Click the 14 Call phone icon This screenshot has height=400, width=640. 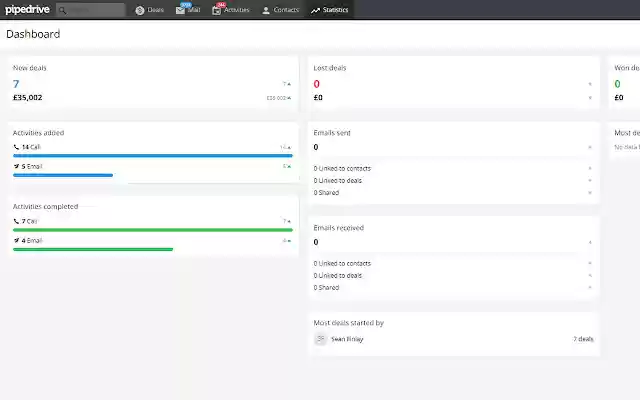coord(16,147)
